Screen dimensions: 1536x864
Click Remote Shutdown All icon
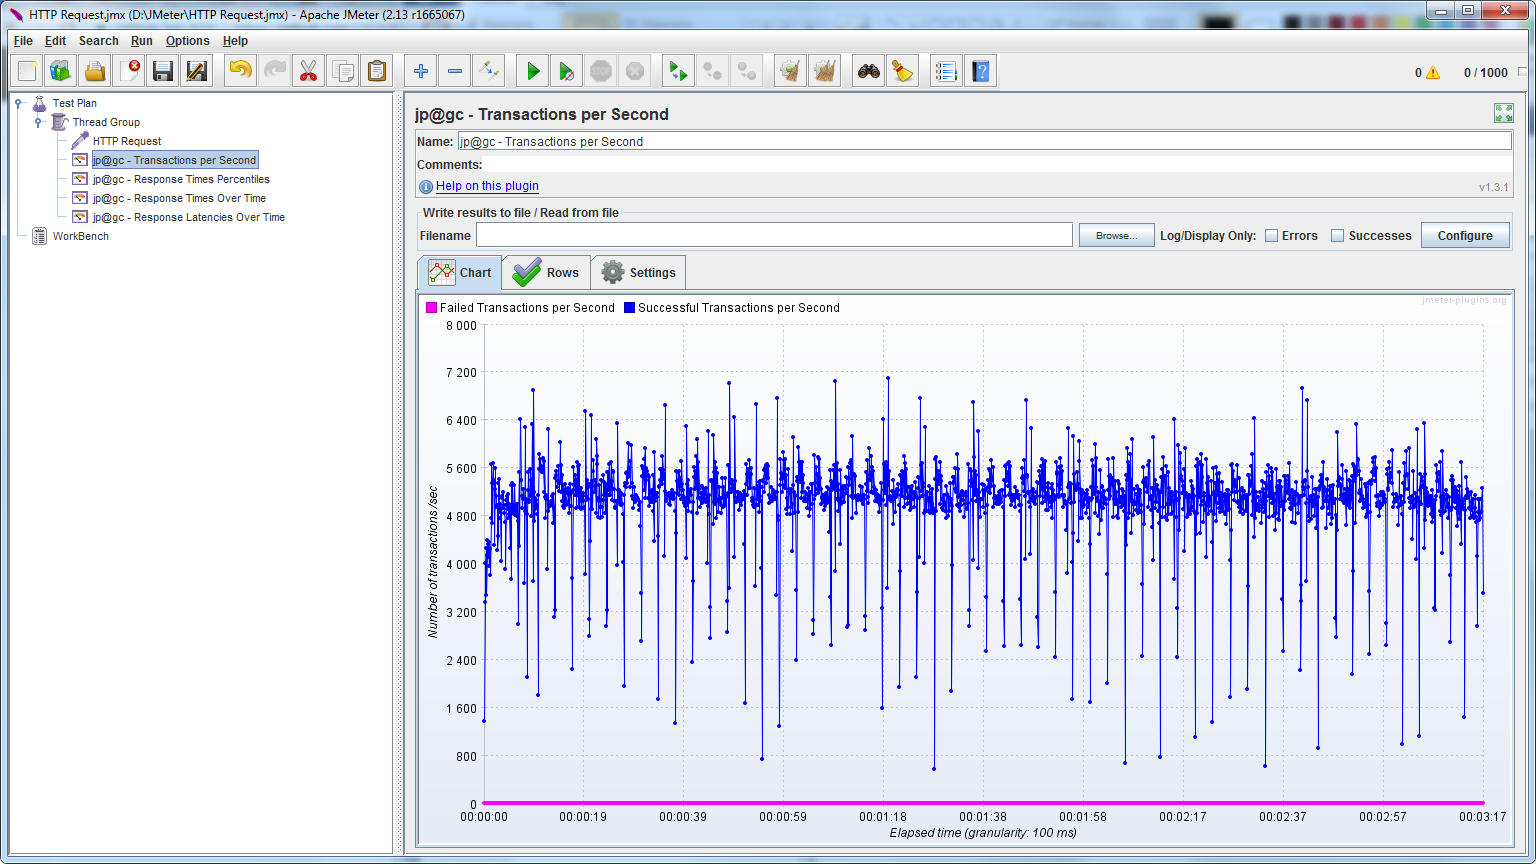747,71
